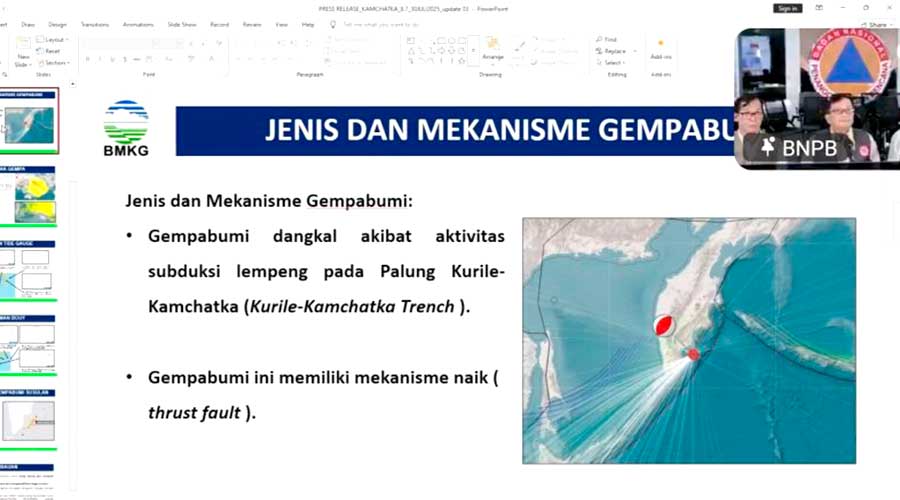900x500 pixels.
Task: Click the red focal mechanism beachball on map
Action: coord(662,325)
